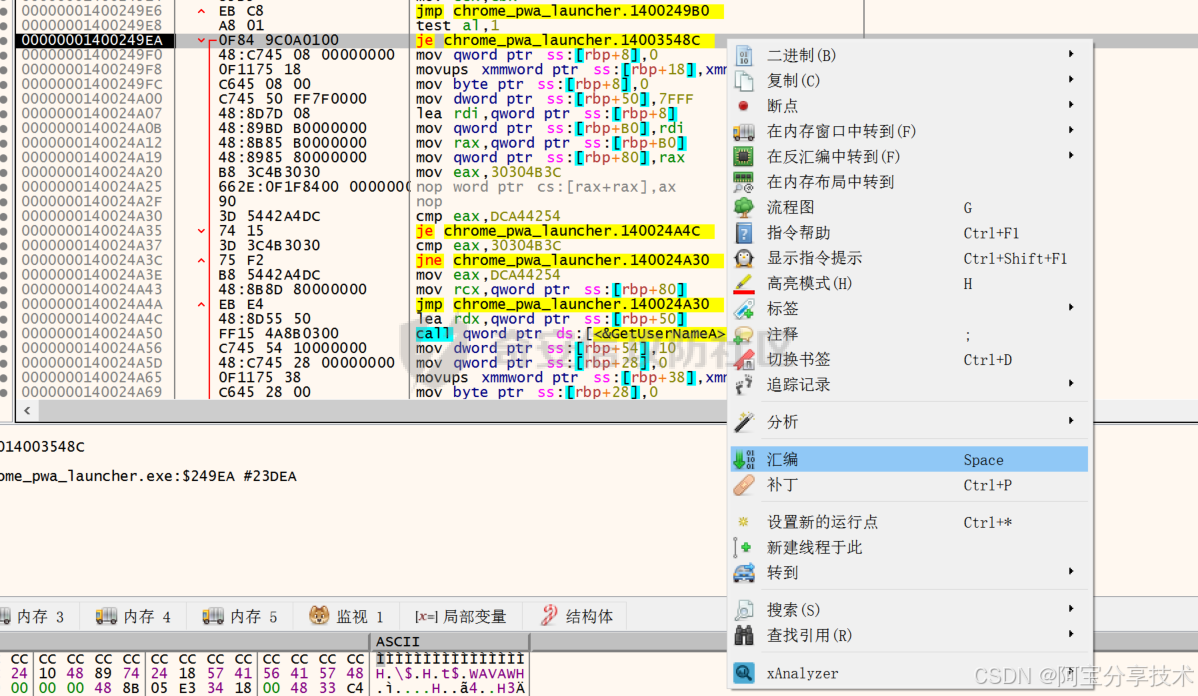Click breakpoint dot beside address 0000000140024A50

coord(4,333)
